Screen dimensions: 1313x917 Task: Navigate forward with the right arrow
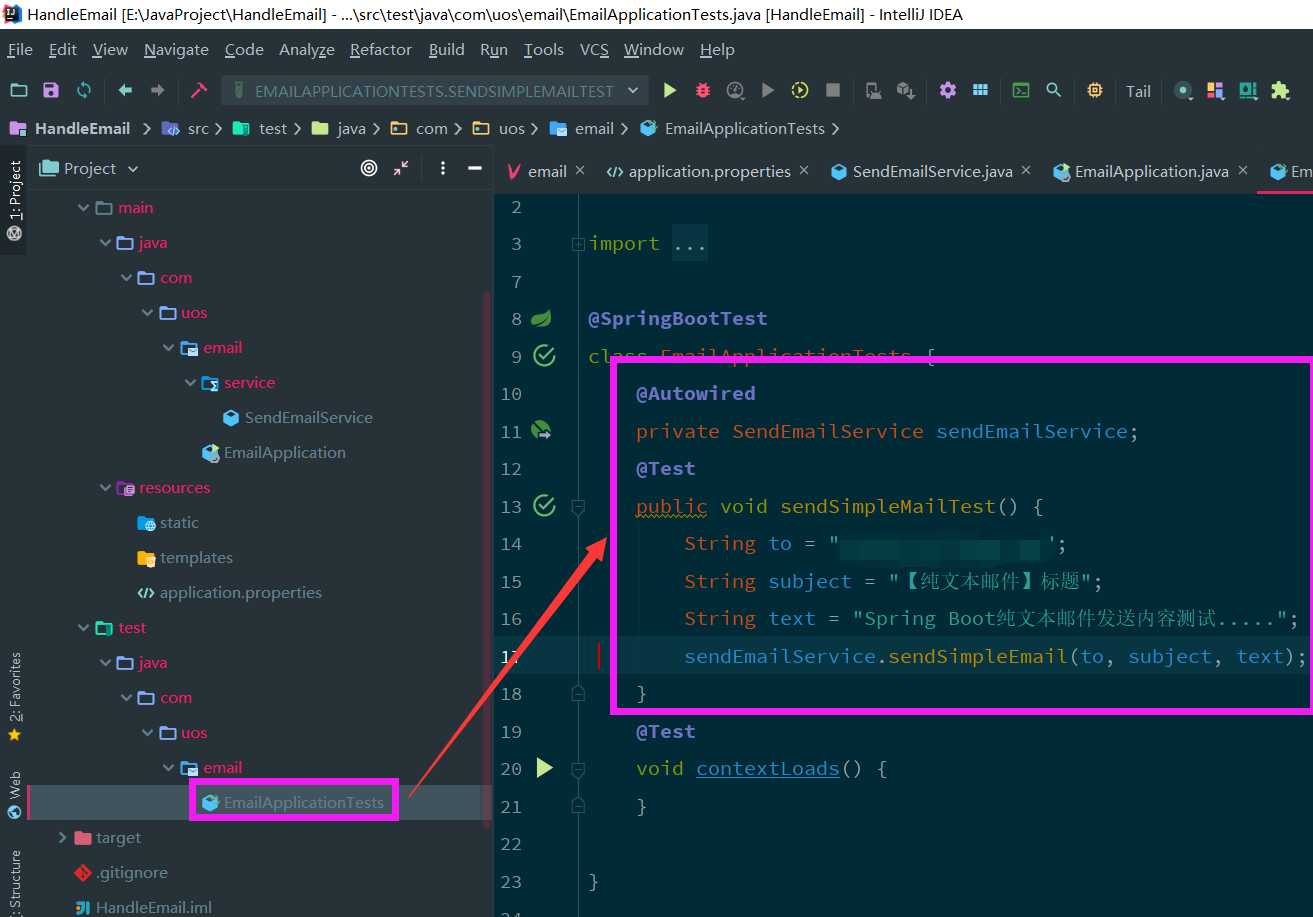pos(157,90)
